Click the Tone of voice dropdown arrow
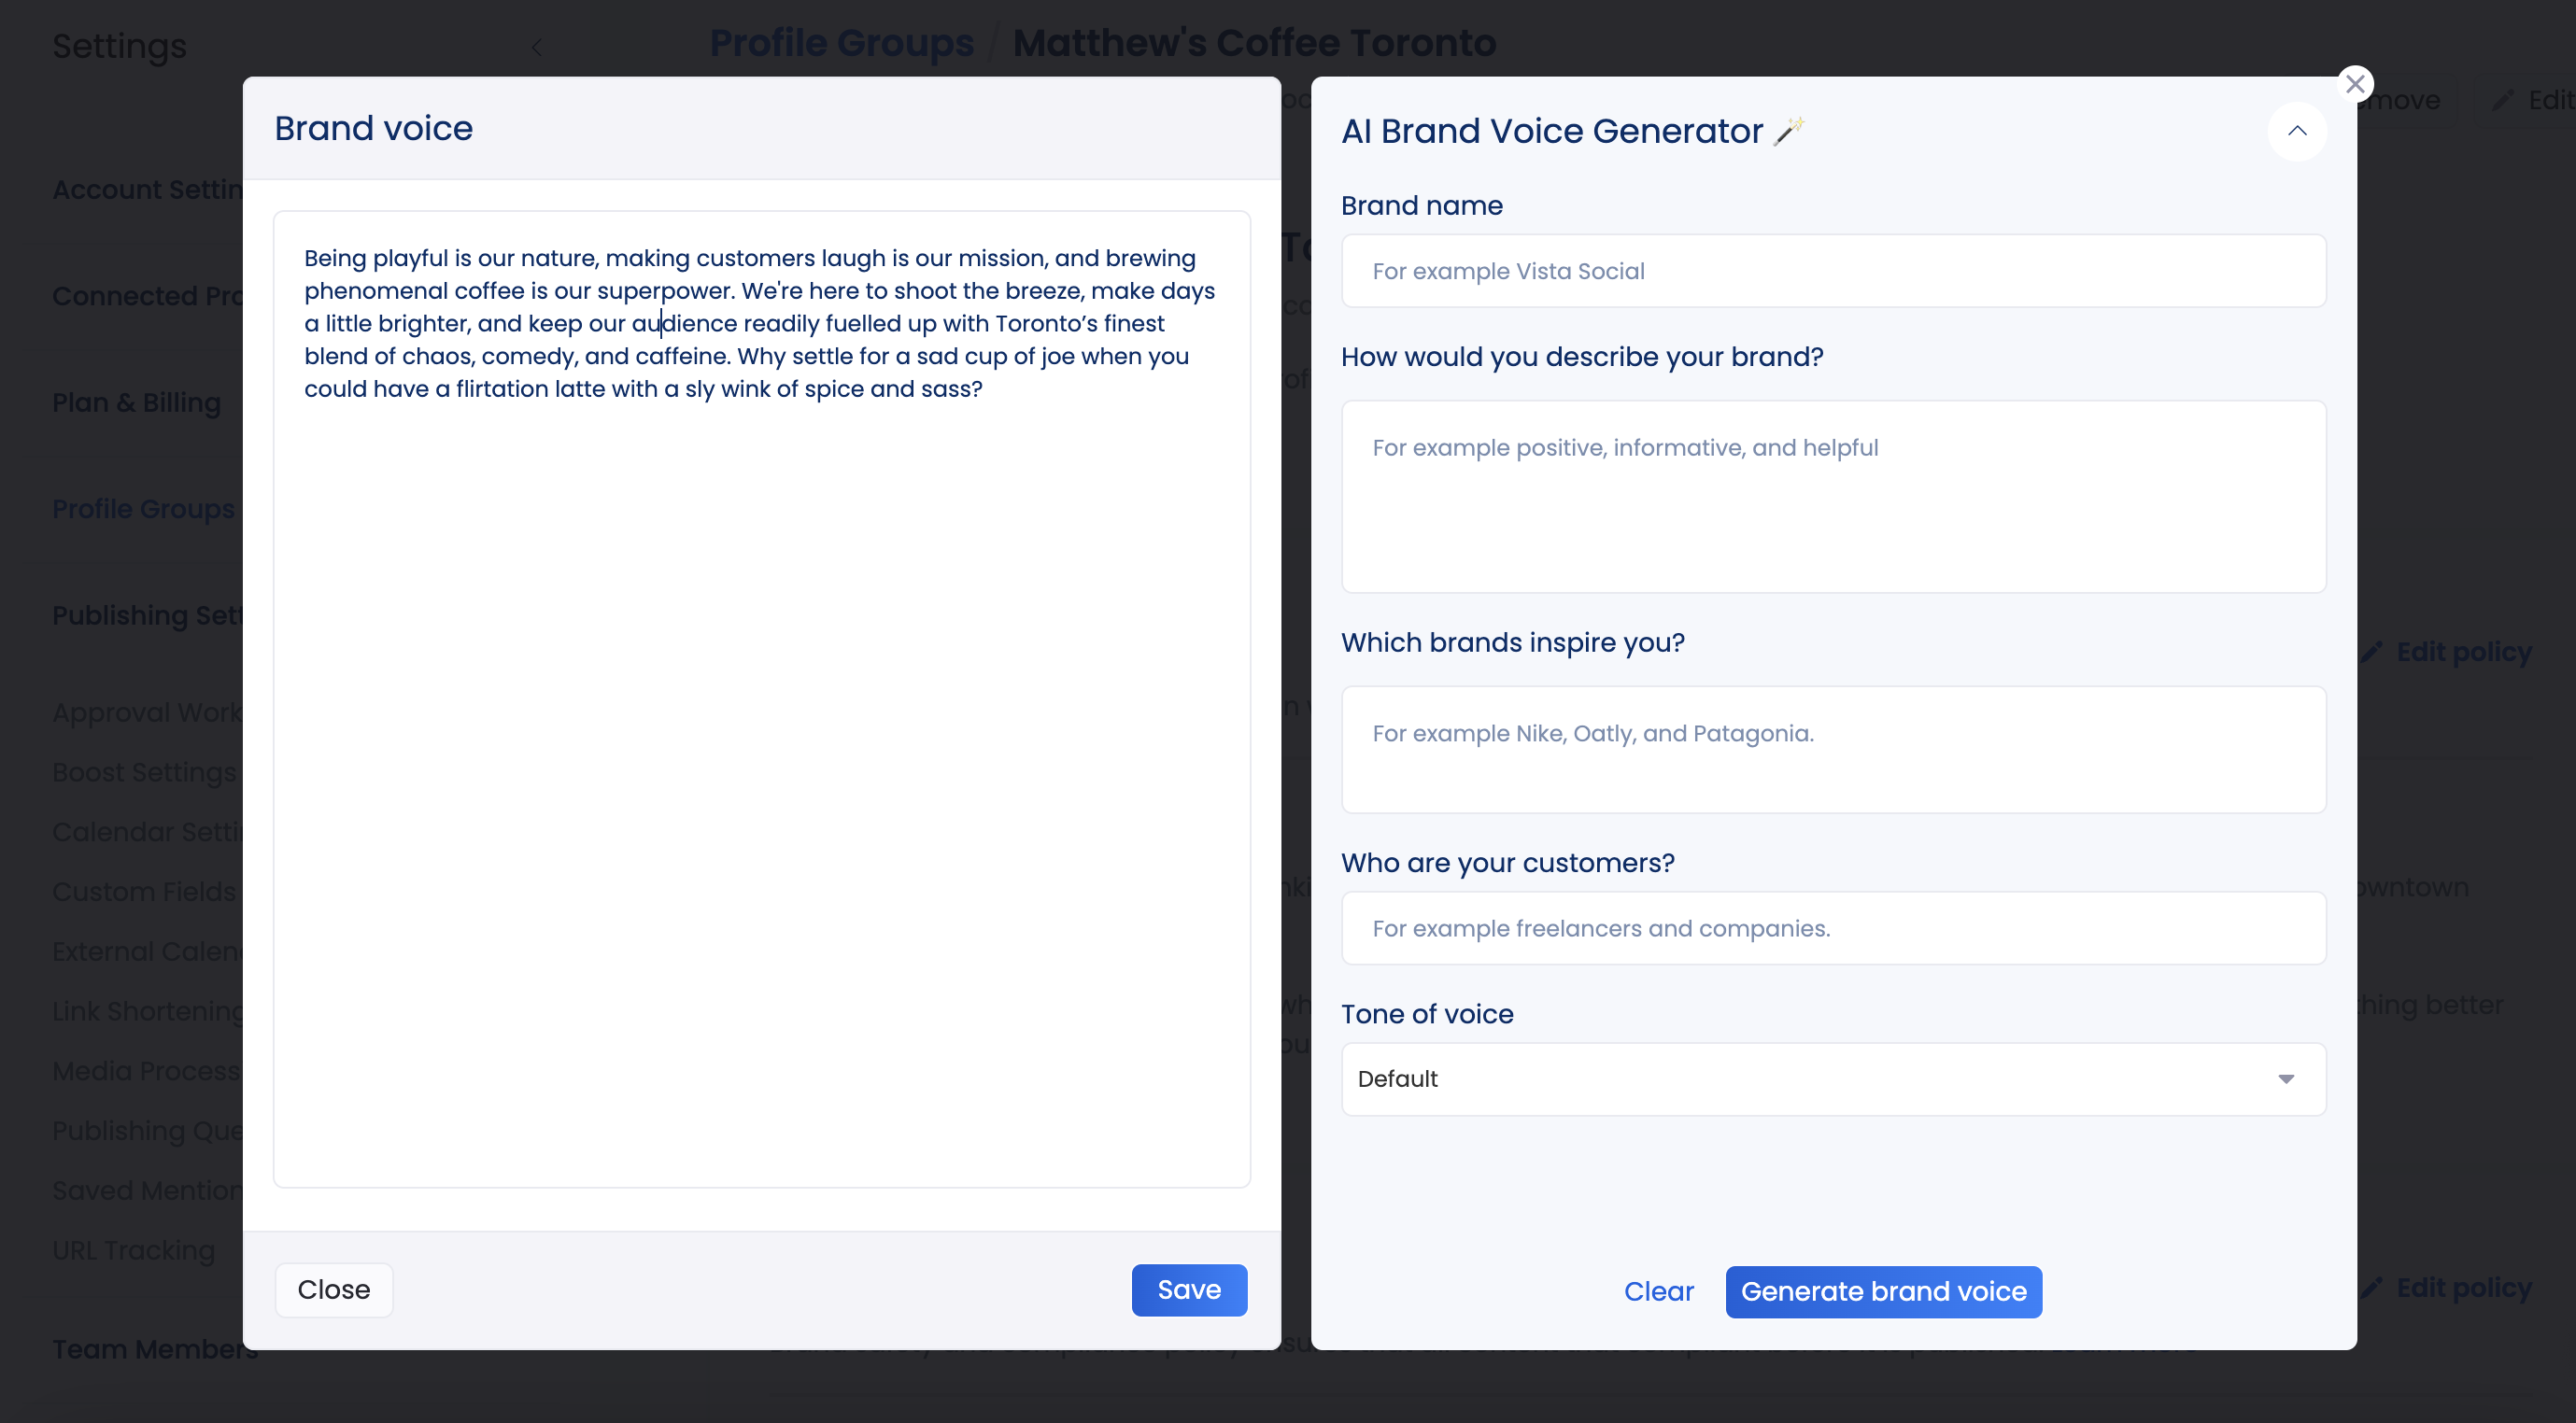Screen dimensions: 2576x1423 [x=2286, y=1079]
